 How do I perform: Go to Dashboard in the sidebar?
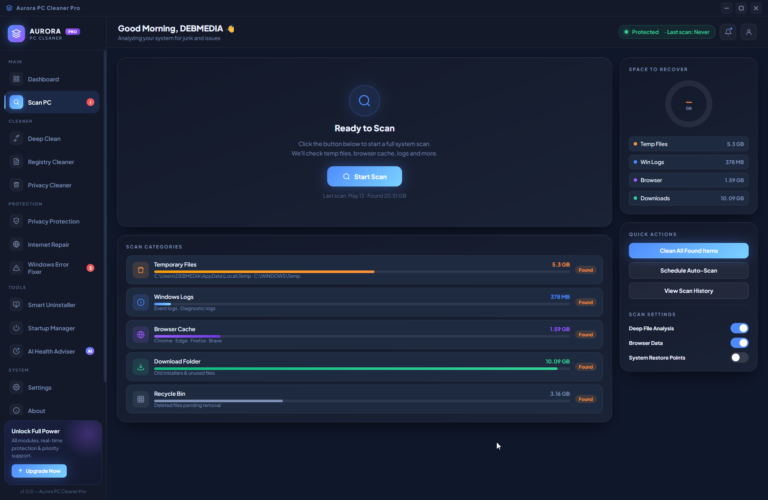tap(52, 79)
